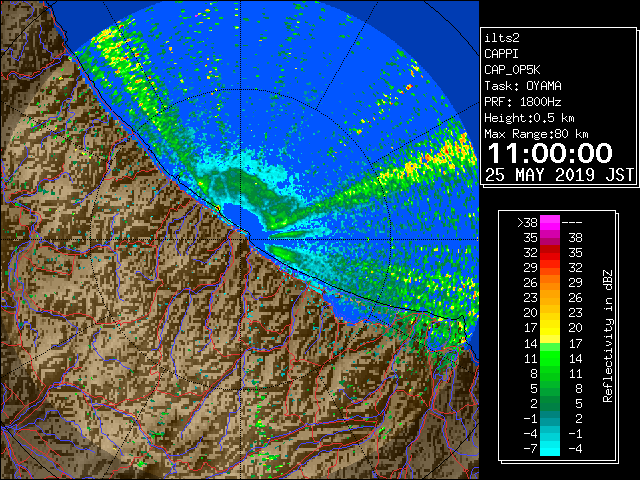Click the bright green 11-14 legend swatch
The width and height of the screenshot is (640, 480).
(550, 358)
